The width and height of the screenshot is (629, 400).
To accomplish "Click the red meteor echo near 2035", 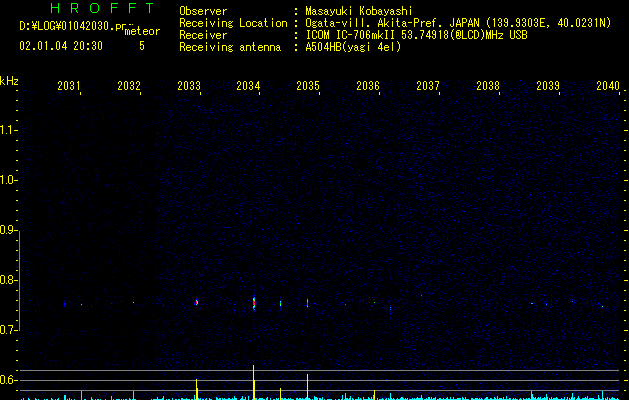I will pyautogui.click(x=307, y=303).
